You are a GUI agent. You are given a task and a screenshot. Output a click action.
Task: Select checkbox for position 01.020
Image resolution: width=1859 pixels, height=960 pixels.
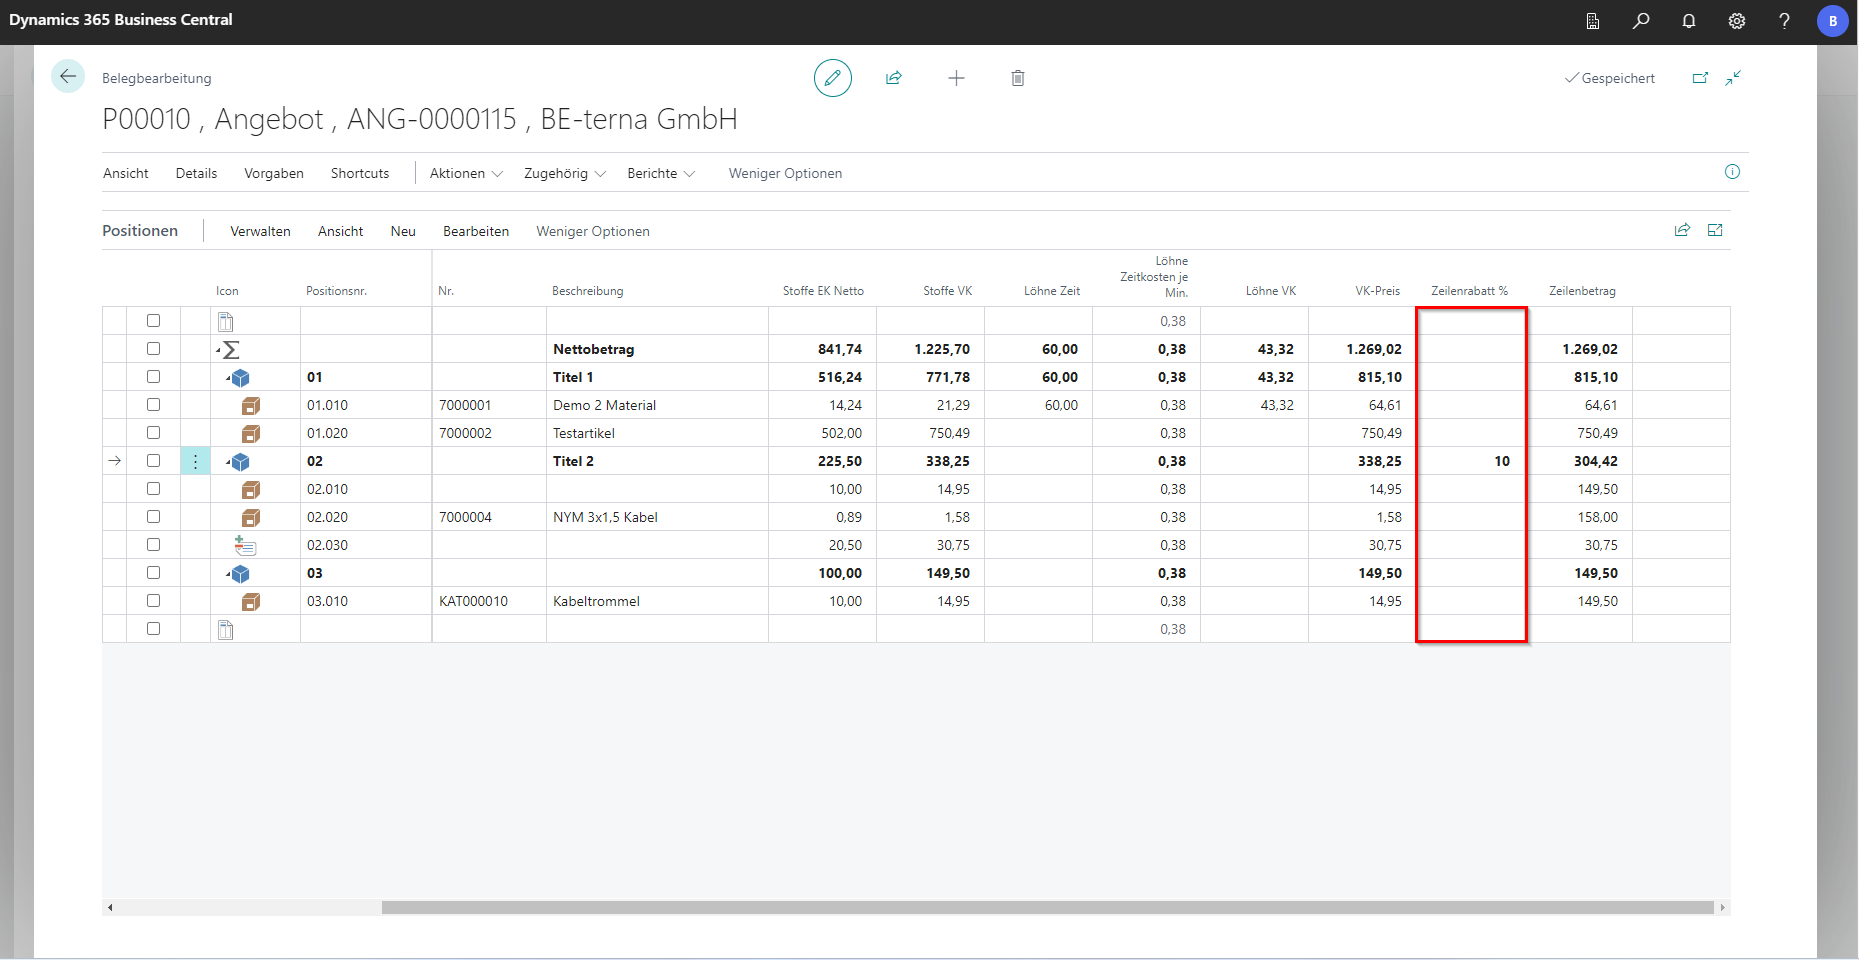[153, 433]
